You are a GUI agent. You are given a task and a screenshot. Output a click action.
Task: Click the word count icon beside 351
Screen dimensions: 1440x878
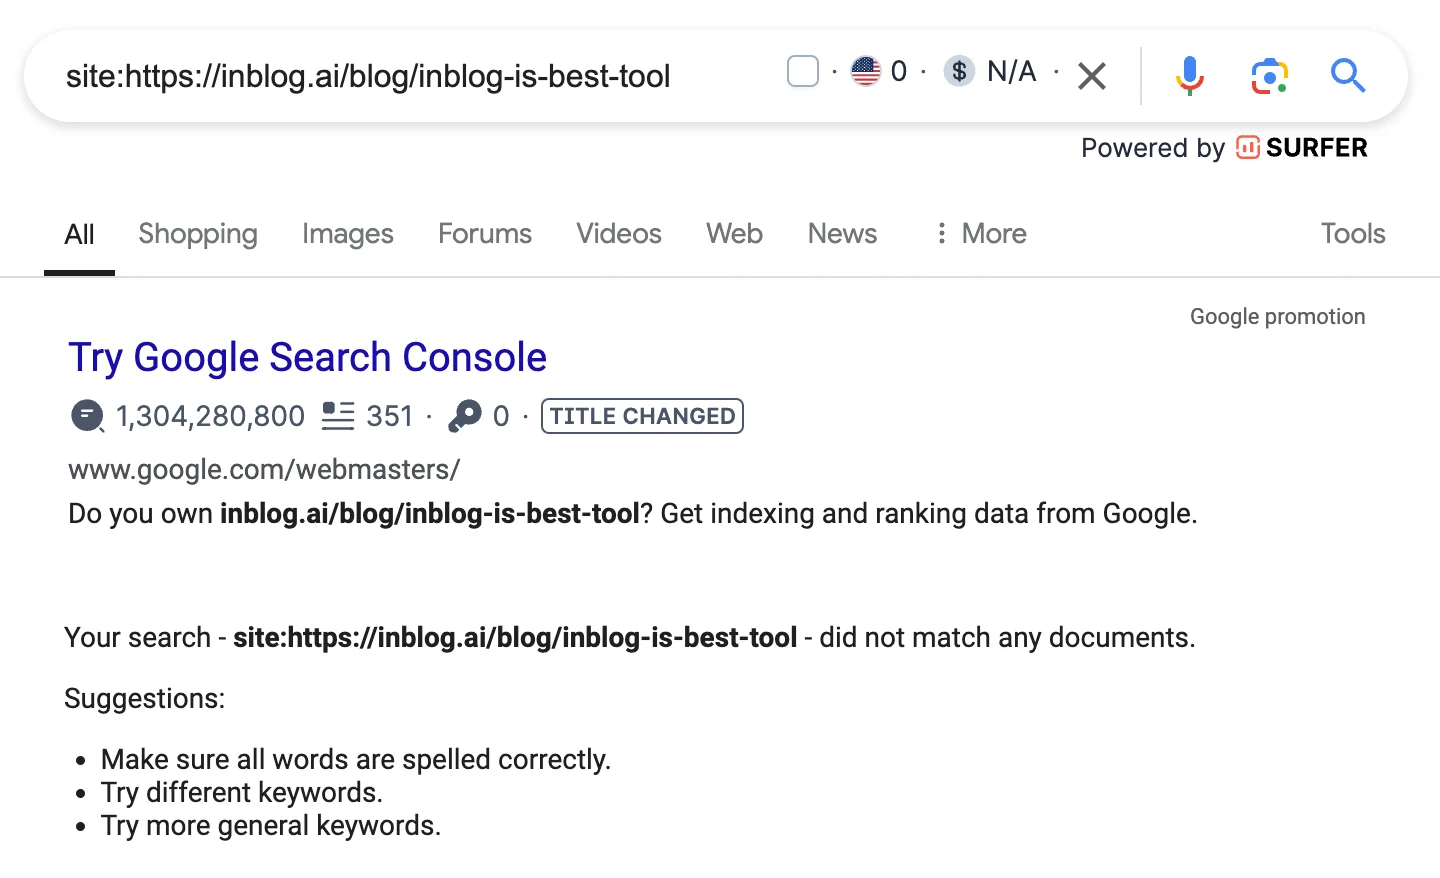(338, 416)
